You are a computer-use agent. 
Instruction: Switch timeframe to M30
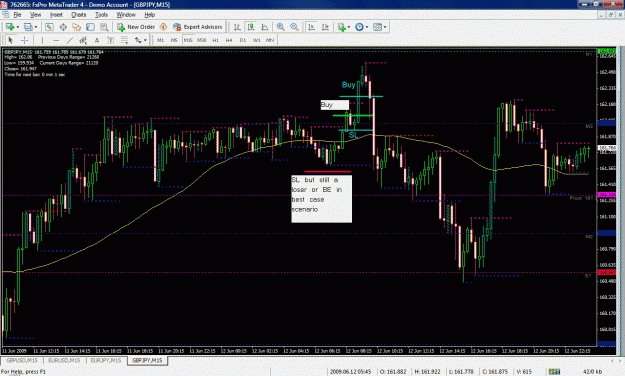pyautogui.click(x=202, y=40)
